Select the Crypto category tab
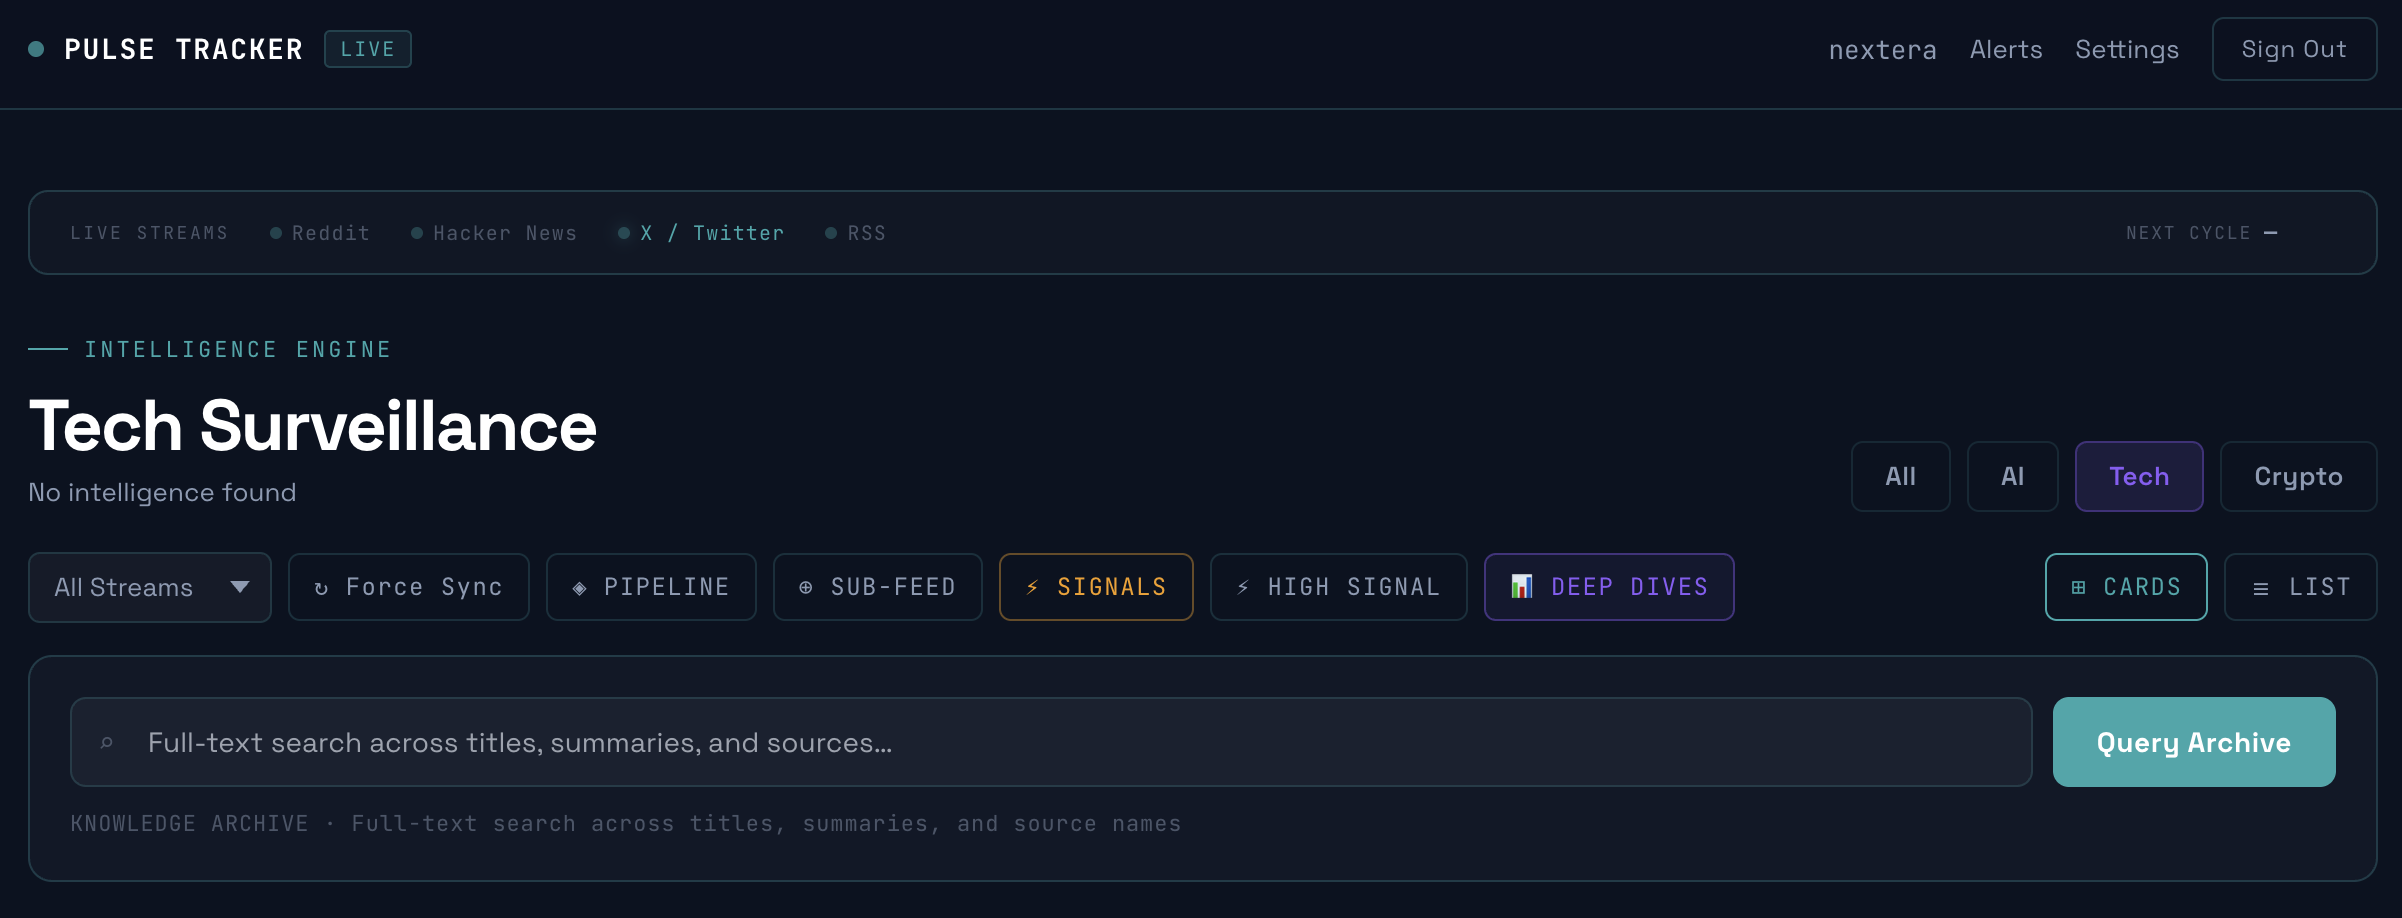Image resolution: width=2402 pixels, height=918 pixels. (x=2298, y=476)
